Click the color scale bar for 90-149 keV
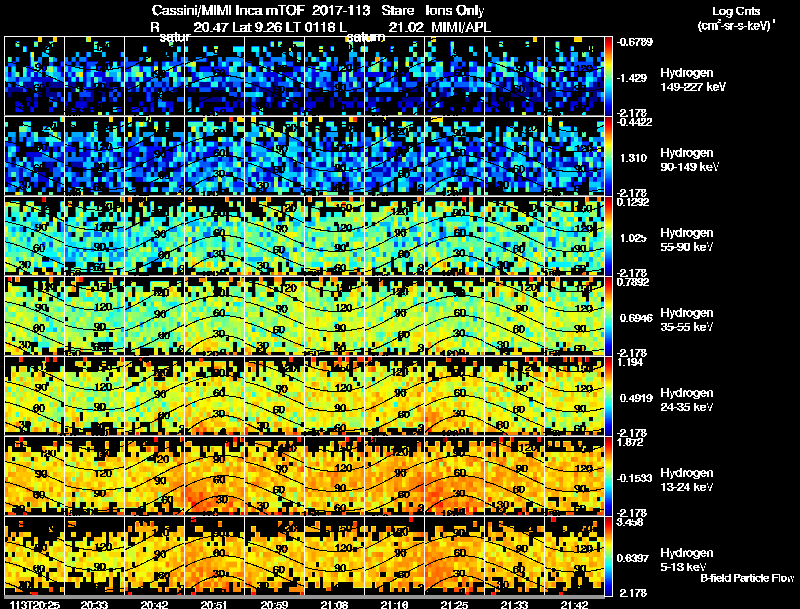The image size is (800, 609). [x=608, y=156]
